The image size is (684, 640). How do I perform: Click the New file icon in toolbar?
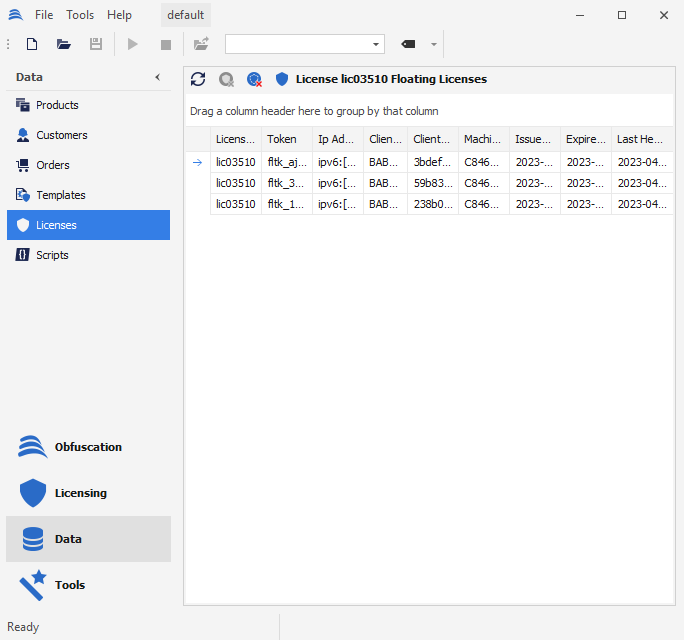click(x=32, y=44)
